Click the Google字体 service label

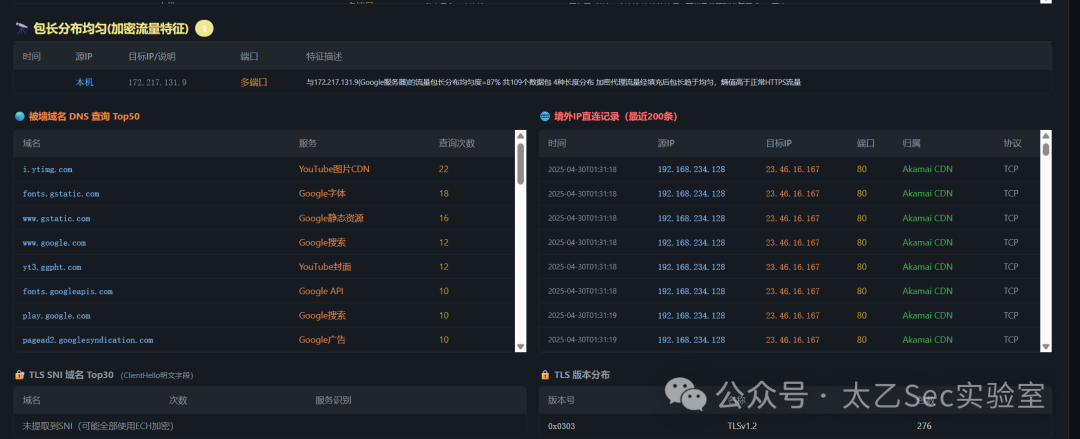(x=322, y=194)
